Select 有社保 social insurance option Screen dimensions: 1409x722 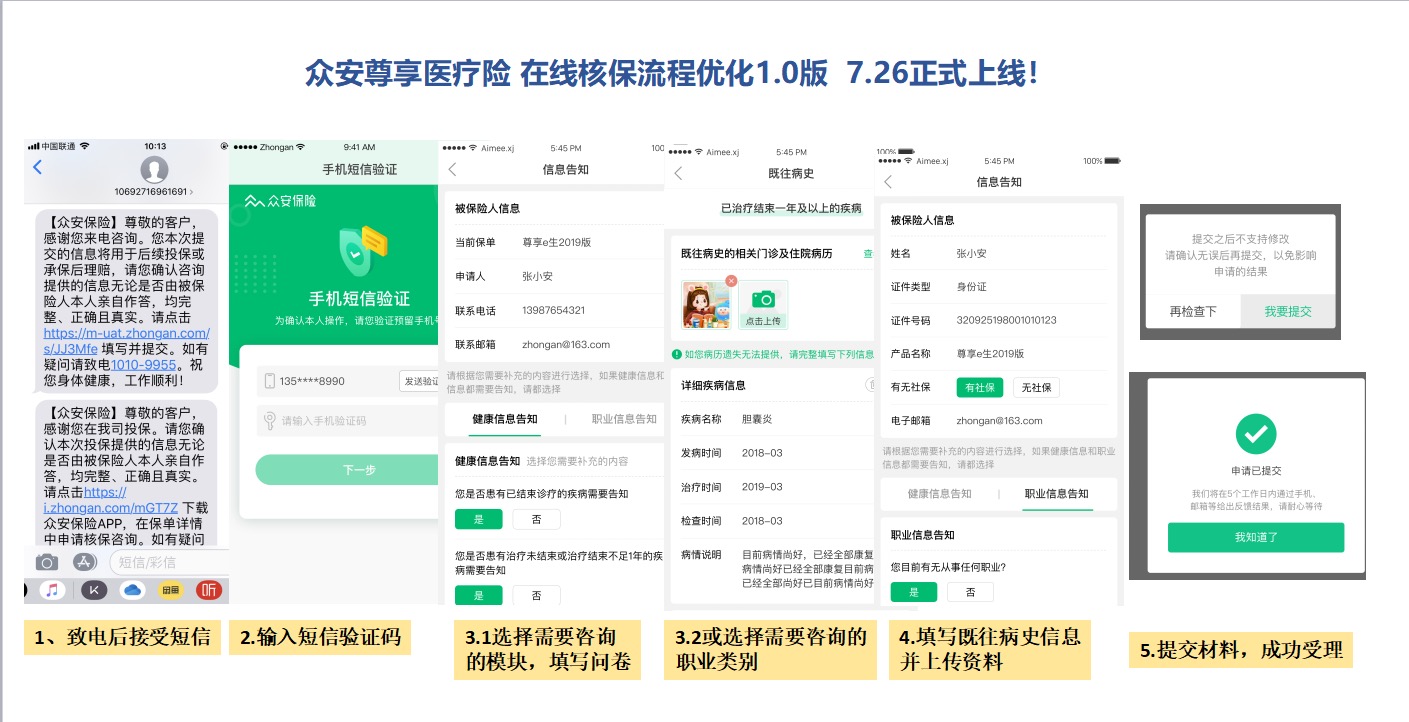(x=979, y=387)
